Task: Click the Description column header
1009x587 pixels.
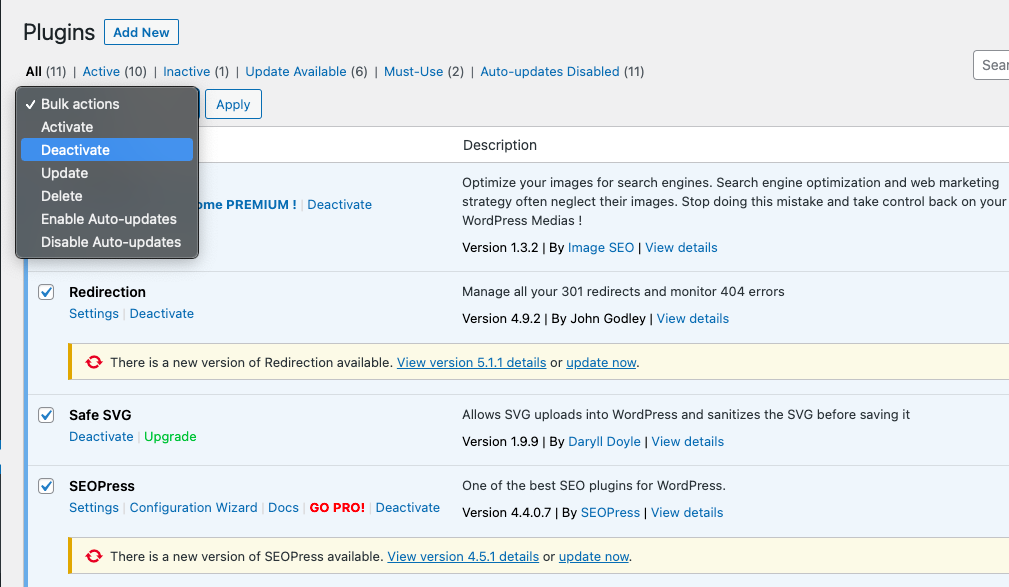Action: tap(500, 145)
